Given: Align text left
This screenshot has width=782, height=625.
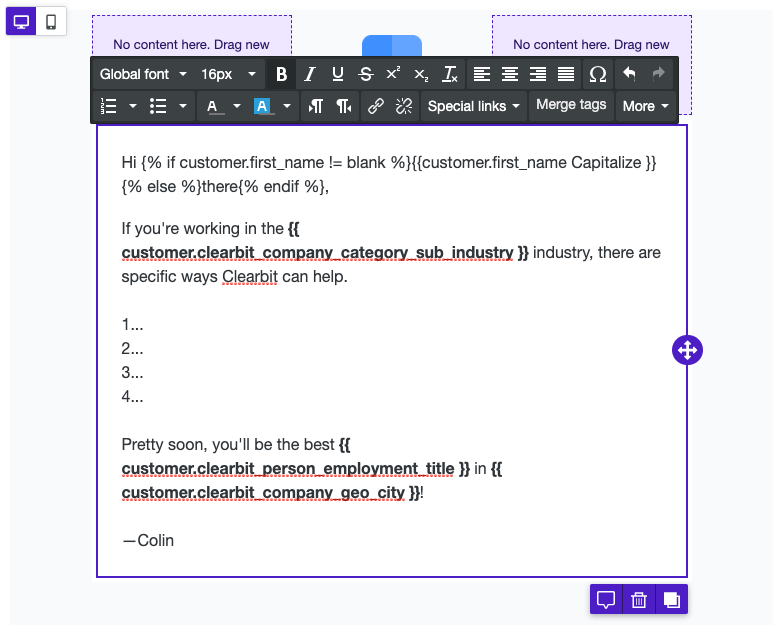Looking at the screenshot, I should tap(482, 74).
